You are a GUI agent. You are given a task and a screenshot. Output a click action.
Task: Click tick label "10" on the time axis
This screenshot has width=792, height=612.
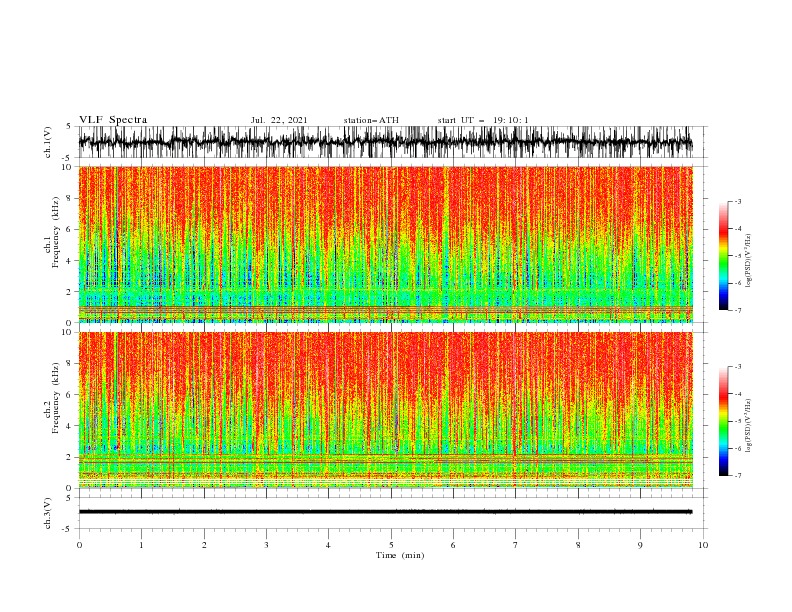(703, 545)
